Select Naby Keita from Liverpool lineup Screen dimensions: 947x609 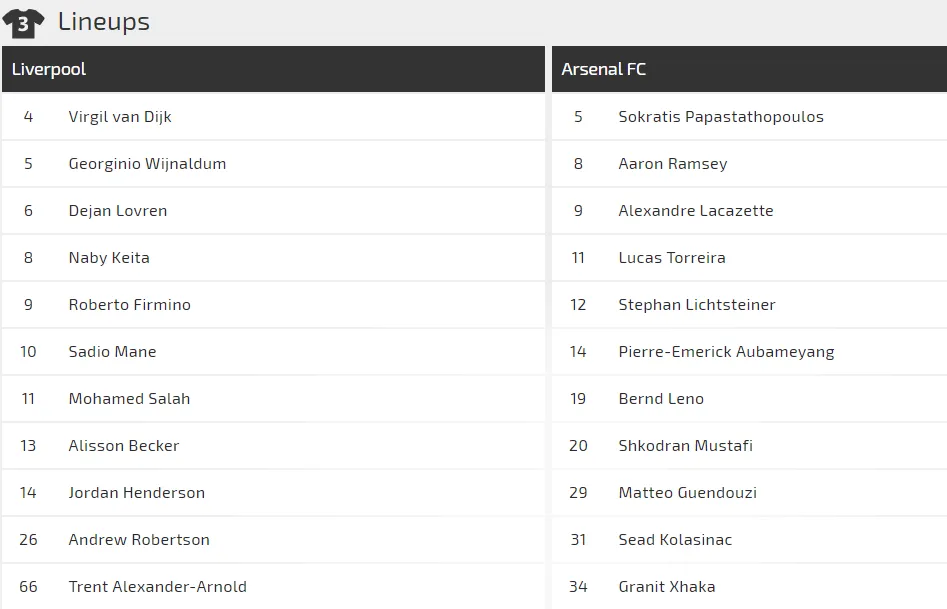(109, 258)
